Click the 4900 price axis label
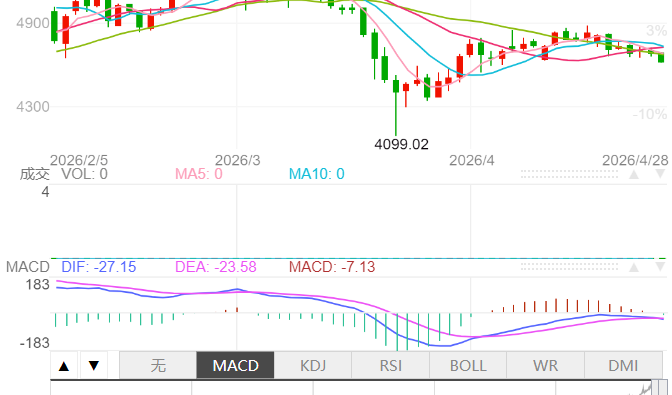This screenshot has width=672, height=395. (x=33, y=23)
